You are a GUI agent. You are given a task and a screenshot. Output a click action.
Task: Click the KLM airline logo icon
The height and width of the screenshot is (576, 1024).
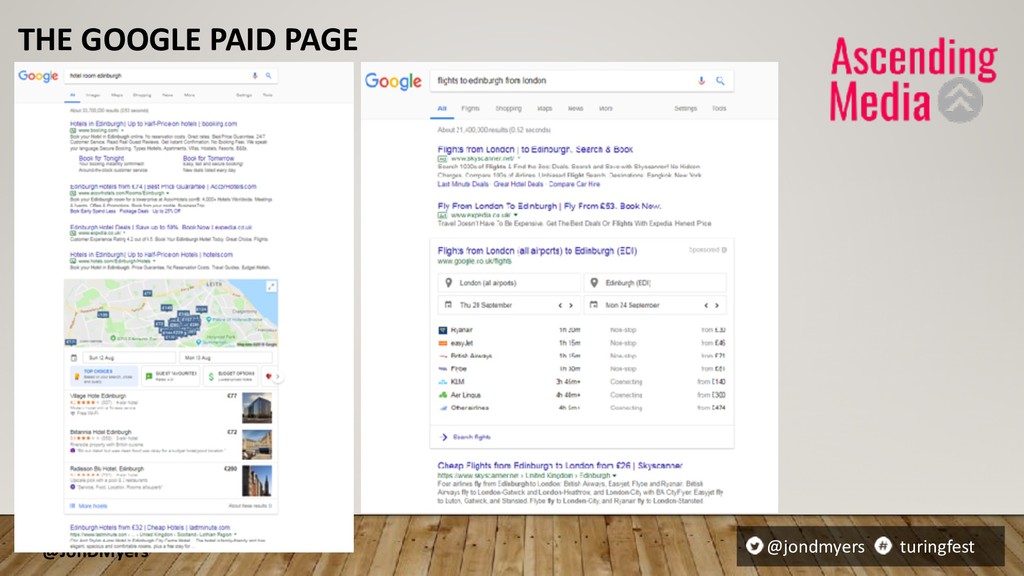443,382
